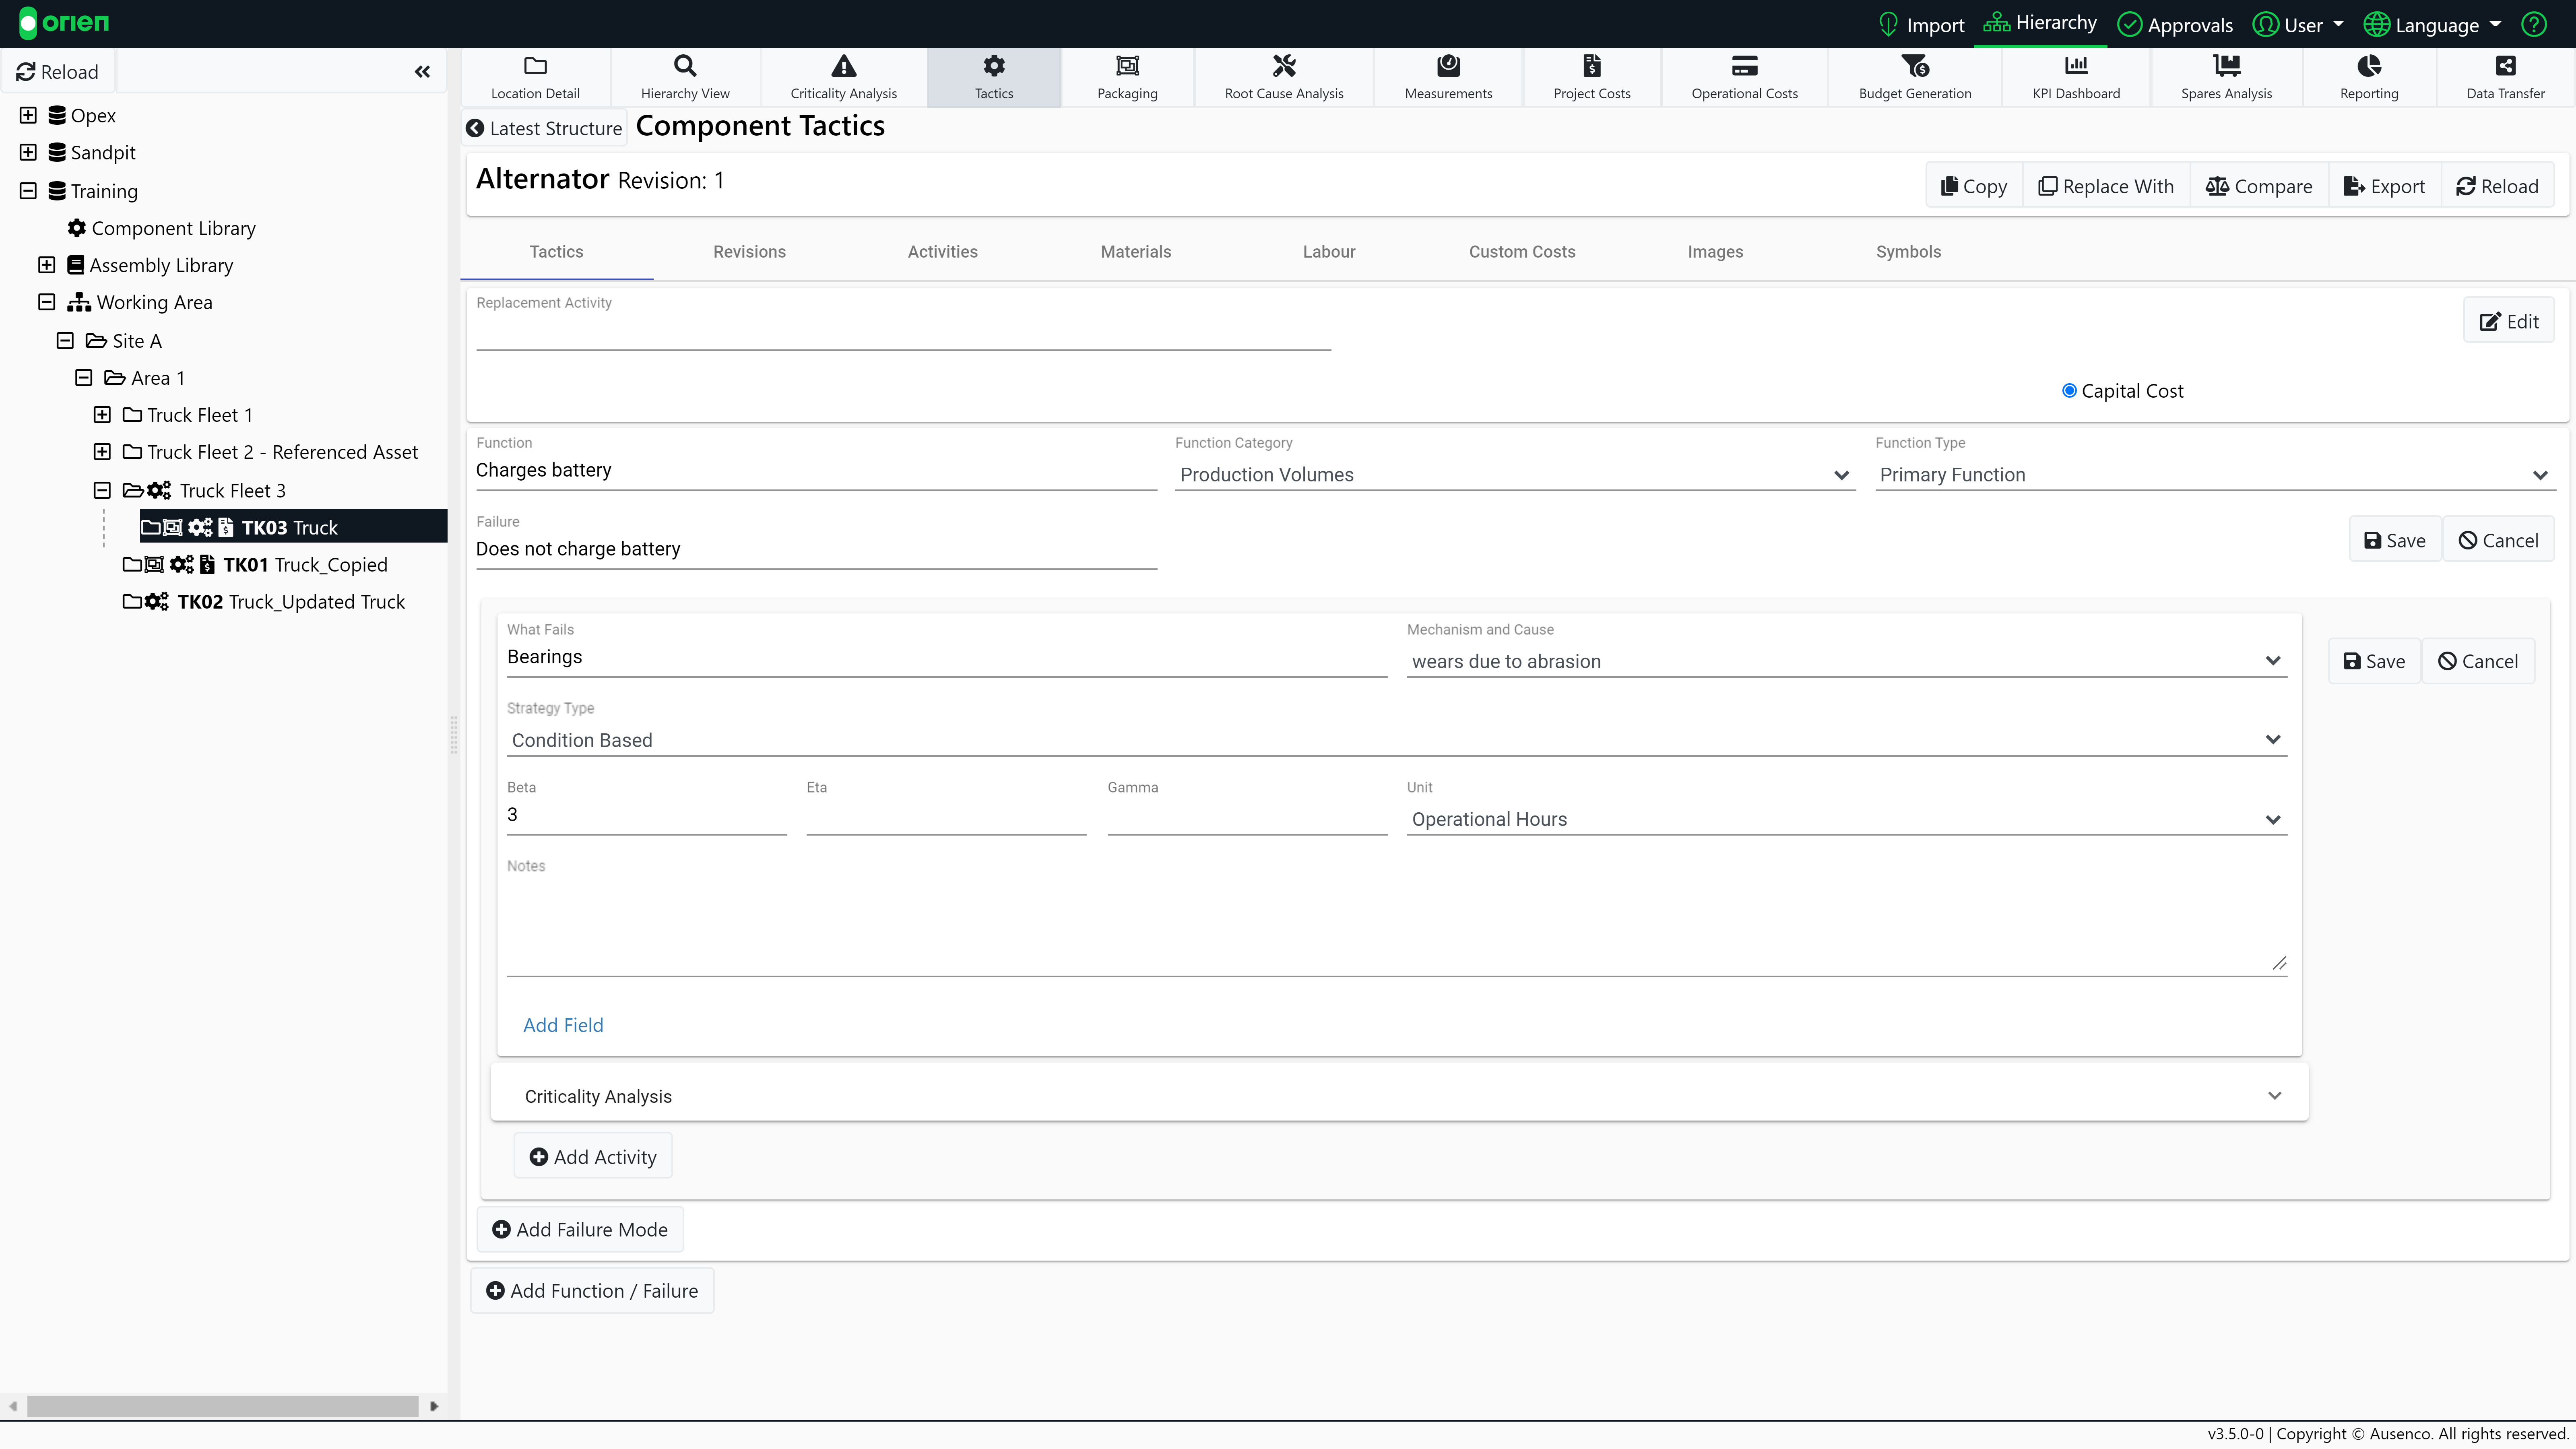Open Function Category dropdown
Image resolution: width=2576 pixels, height=1449 pixels.
1515,475
